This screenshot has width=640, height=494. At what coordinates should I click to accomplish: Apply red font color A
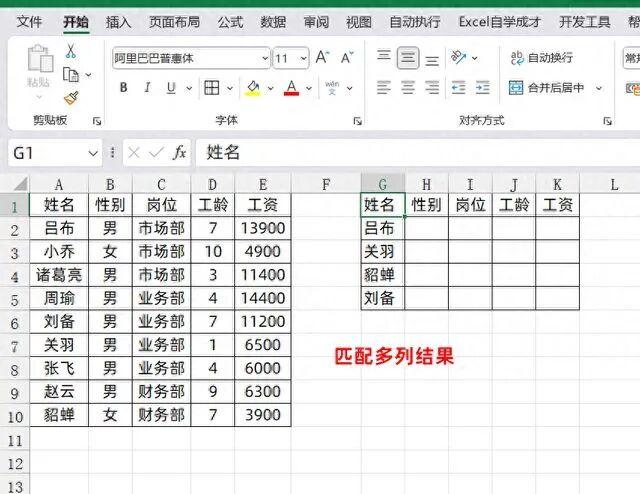pos(291,88)
